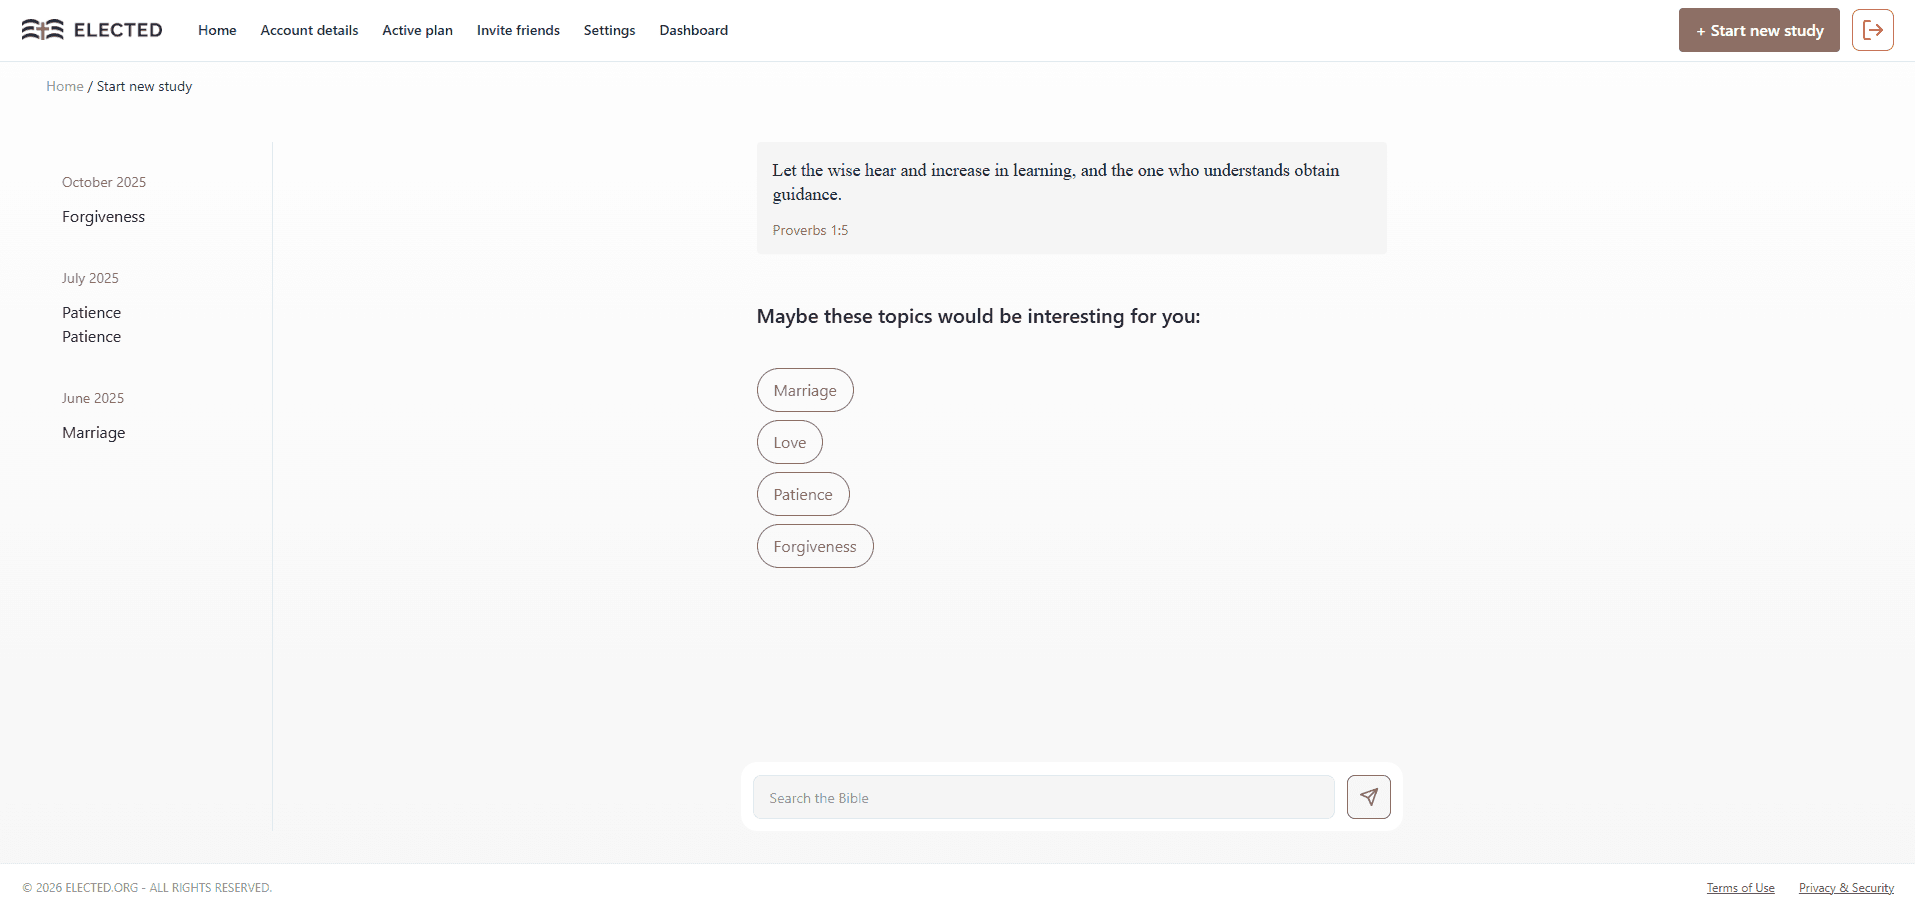Open the Terms of Use link

click(1740, 888)
